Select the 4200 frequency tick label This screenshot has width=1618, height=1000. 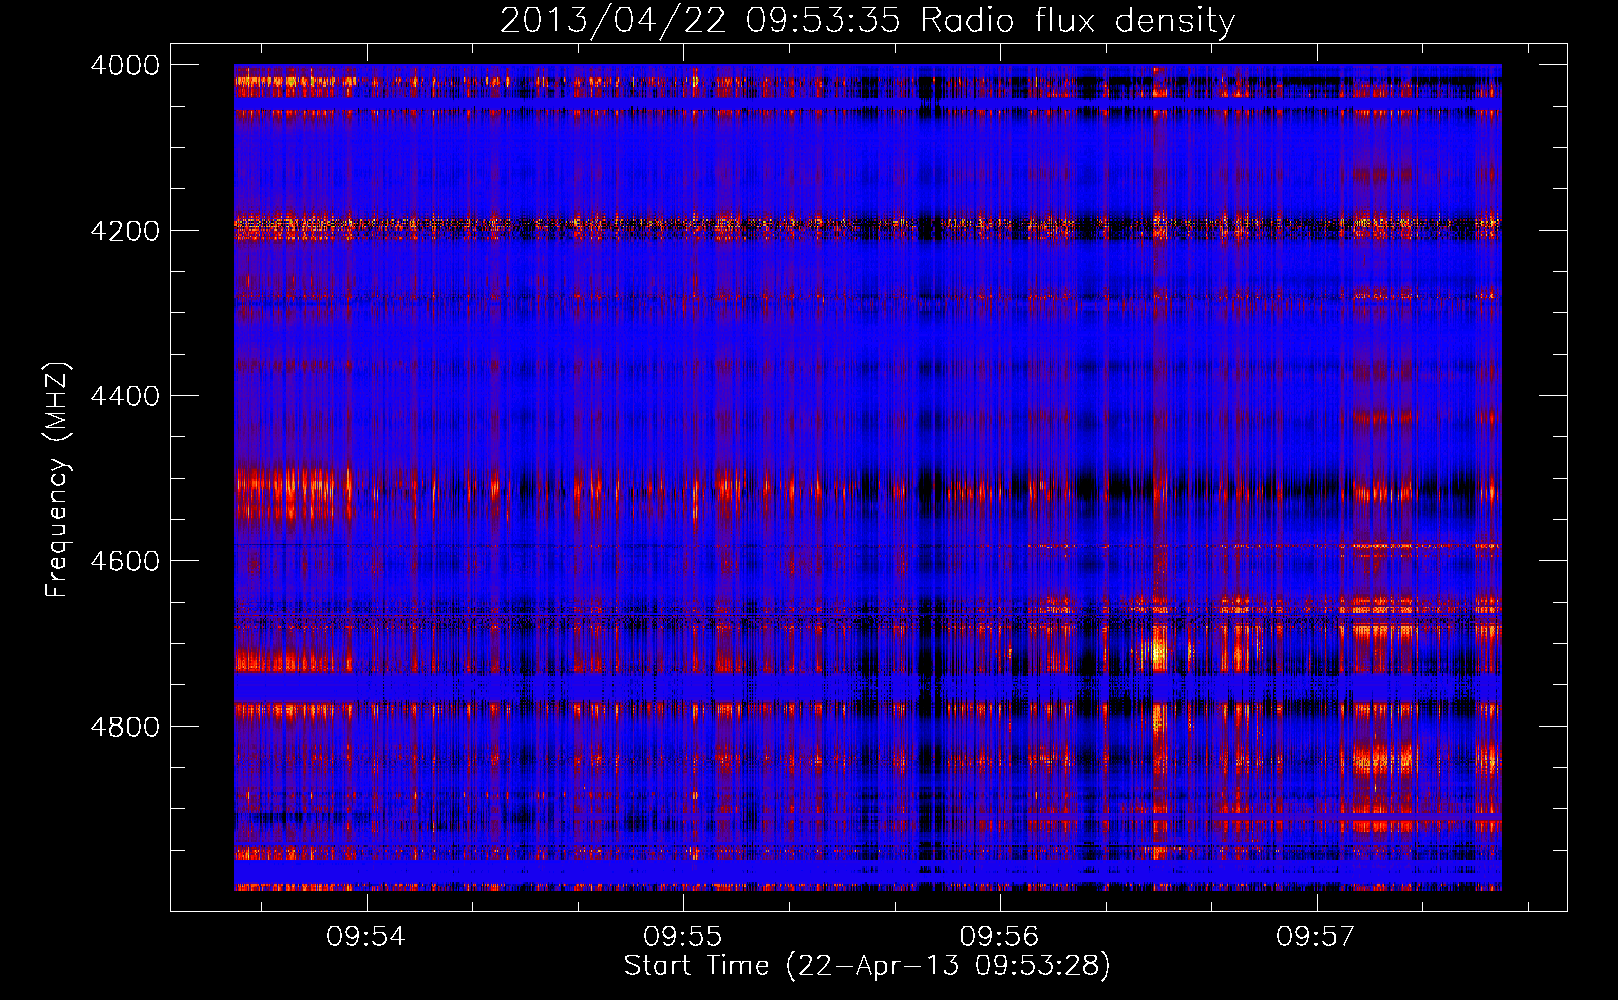125,230
